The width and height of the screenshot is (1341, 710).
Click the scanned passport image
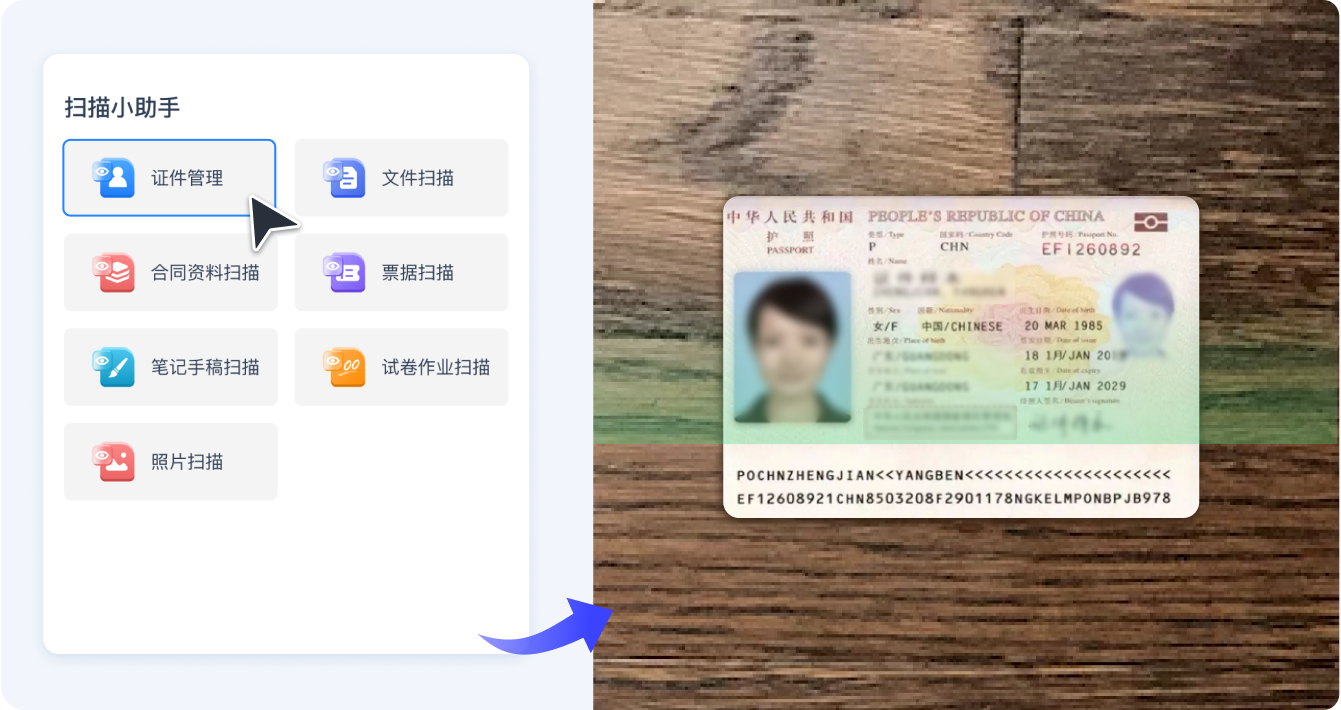coord(961,357)
